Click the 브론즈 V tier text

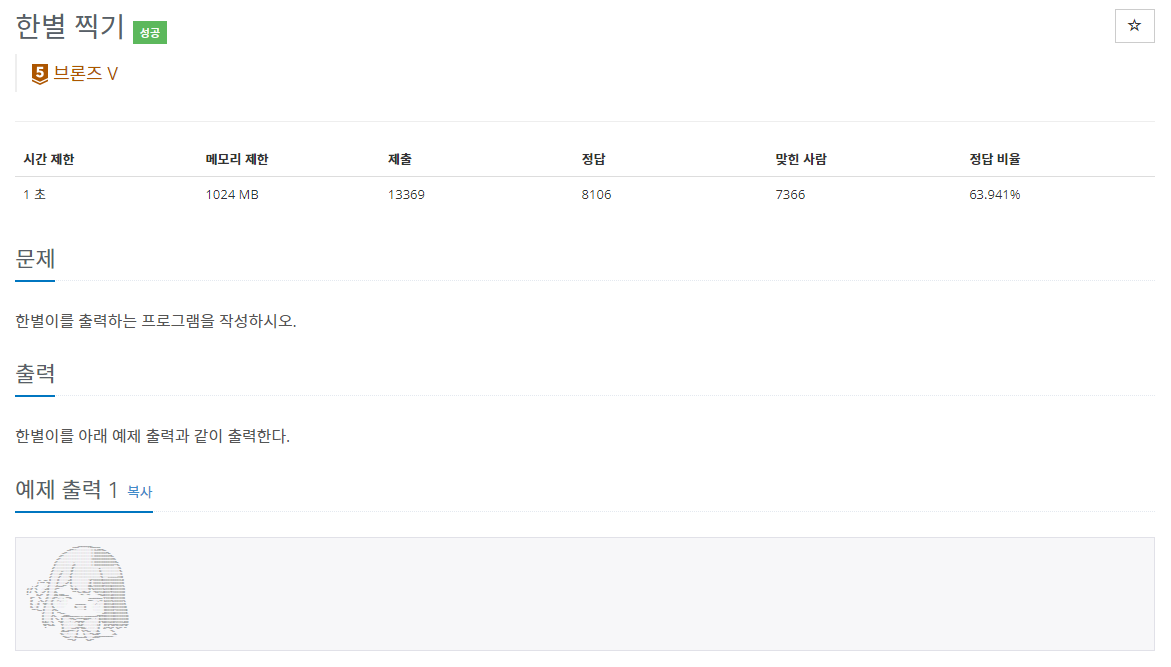click(x=85, y=73)
